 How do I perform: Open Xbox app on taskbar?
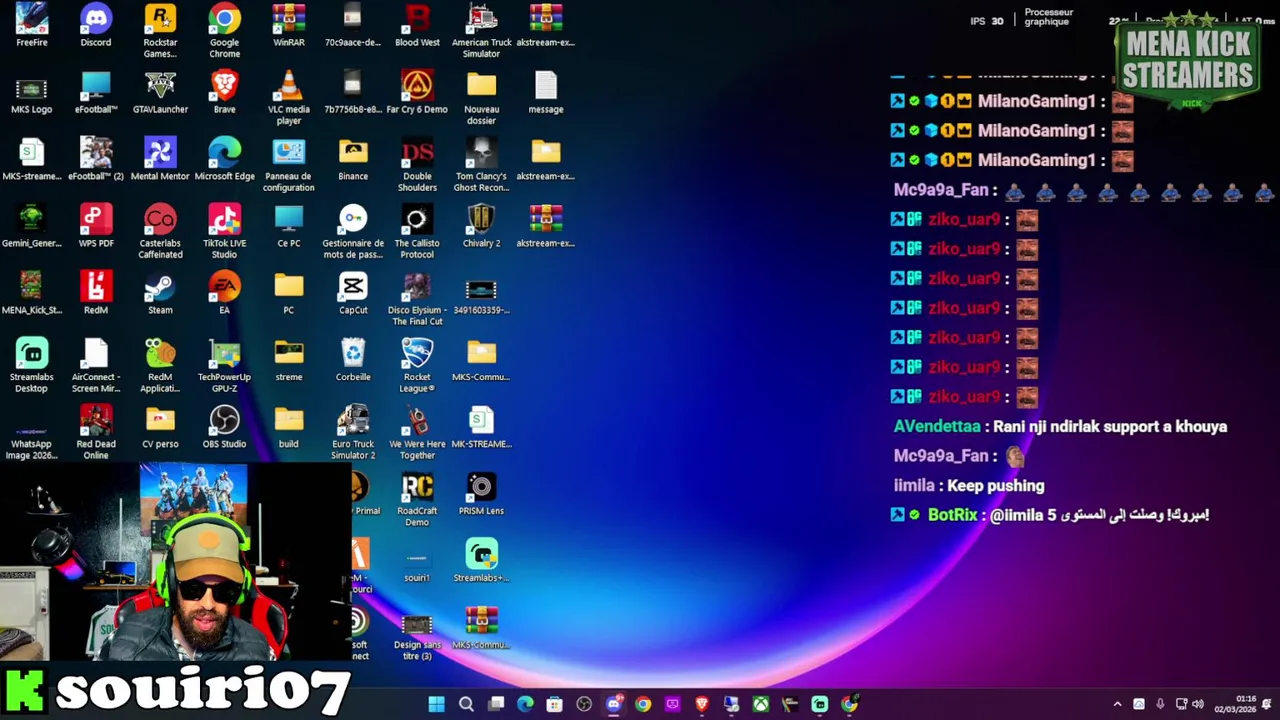coord(761,704)
